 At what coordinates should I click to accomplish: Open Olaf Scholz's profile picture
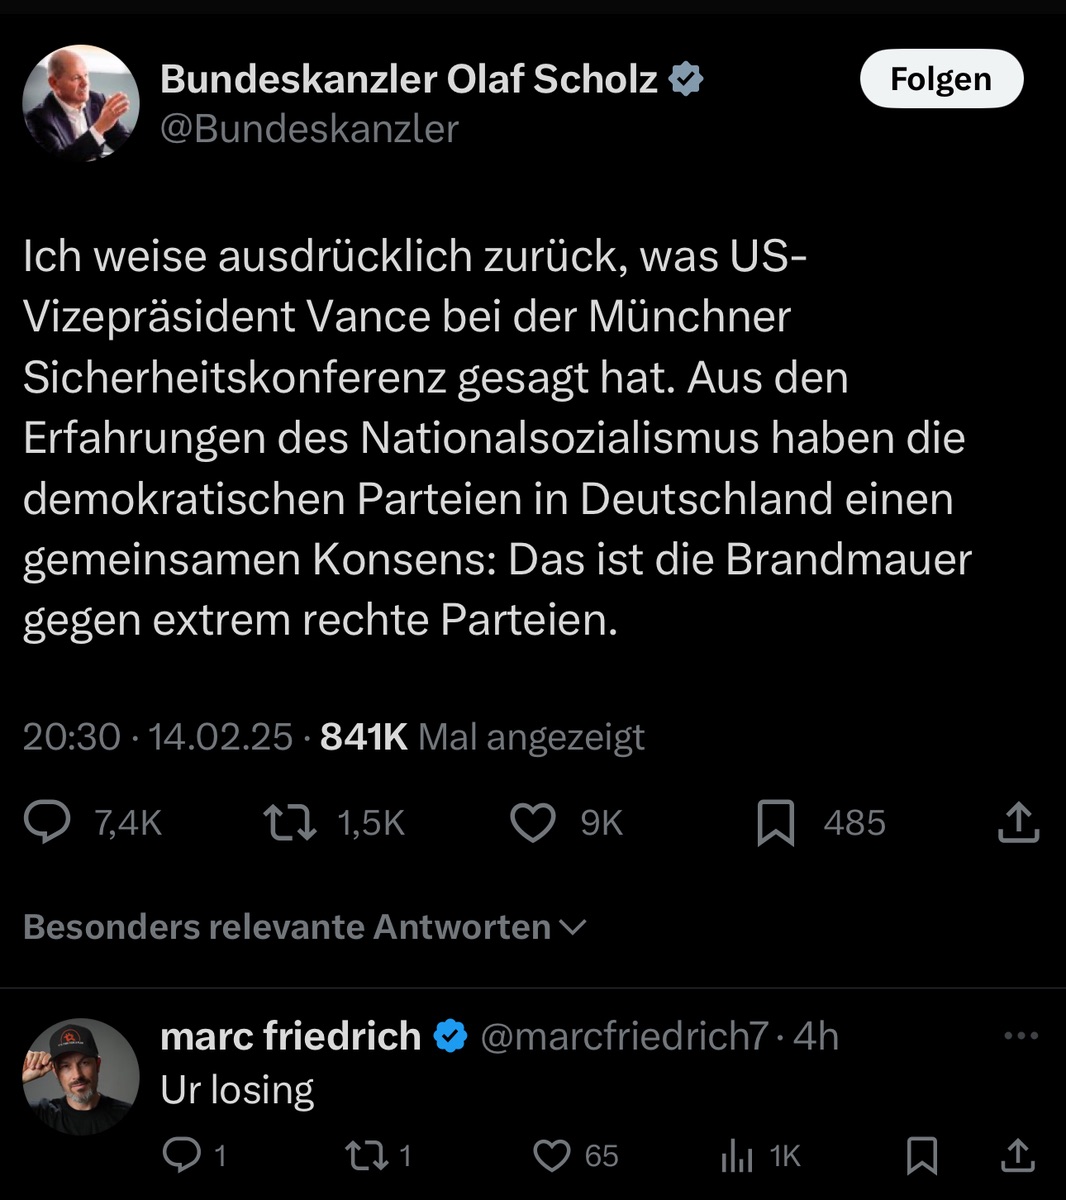[81, 103]
